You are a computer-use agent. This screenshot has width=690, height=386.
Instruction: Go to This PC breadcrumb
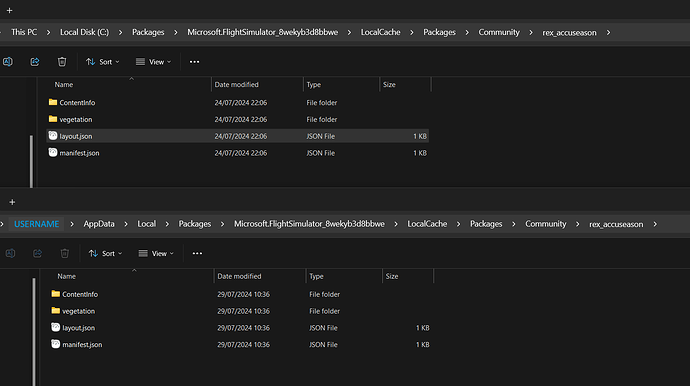tap(24, 32)
